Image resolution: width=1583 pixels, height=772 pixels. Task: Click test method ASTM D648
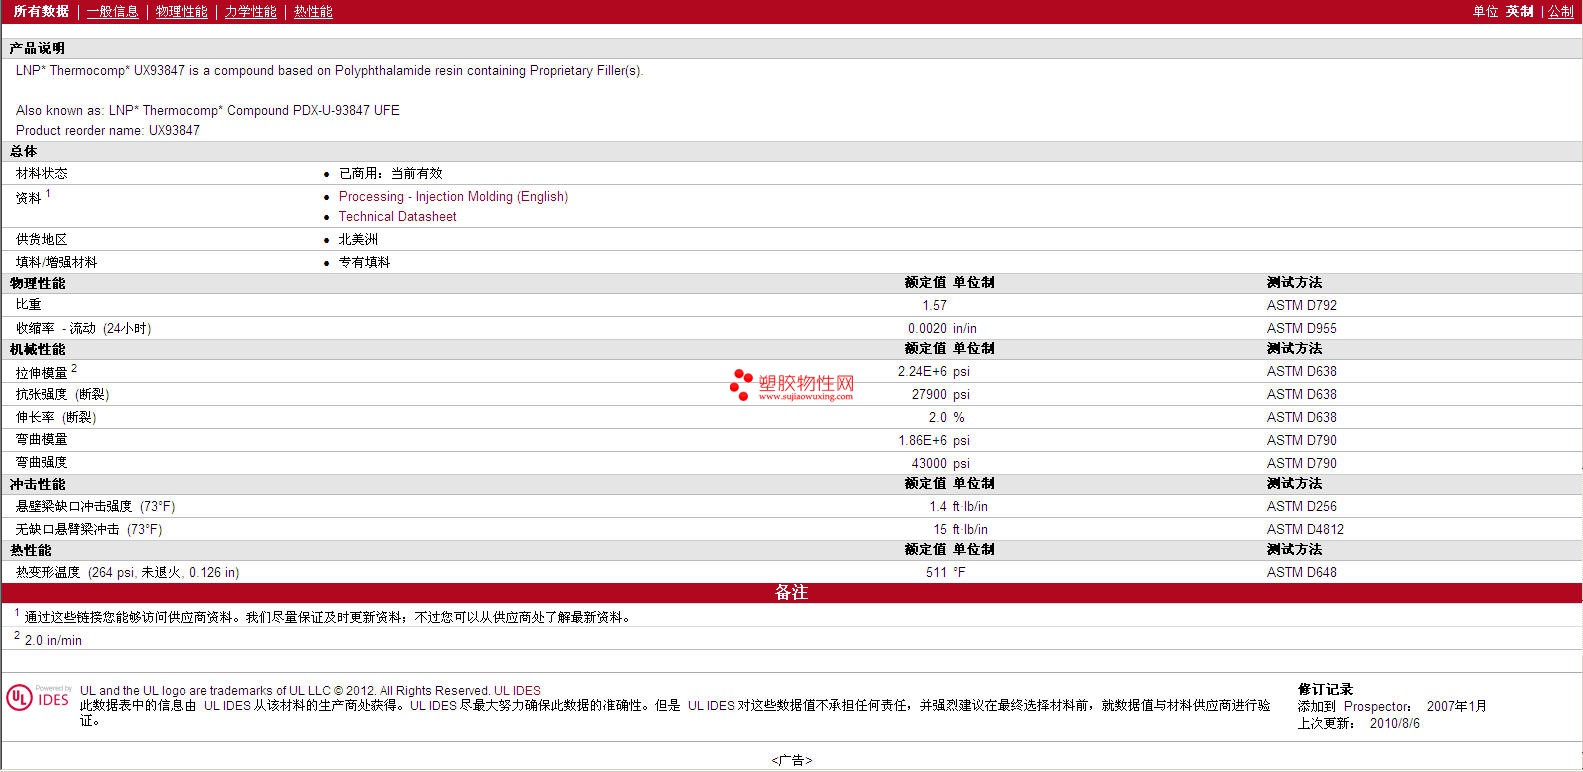tap(1301, 573)
